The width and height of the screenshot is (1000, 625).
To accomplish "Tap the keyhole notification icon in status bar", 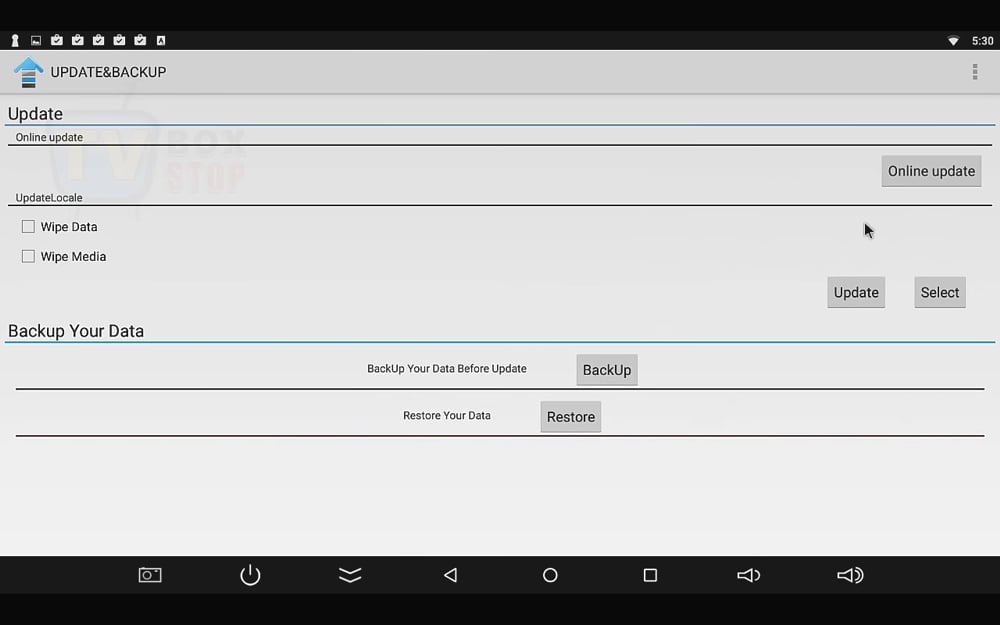I will coord(15,41).
